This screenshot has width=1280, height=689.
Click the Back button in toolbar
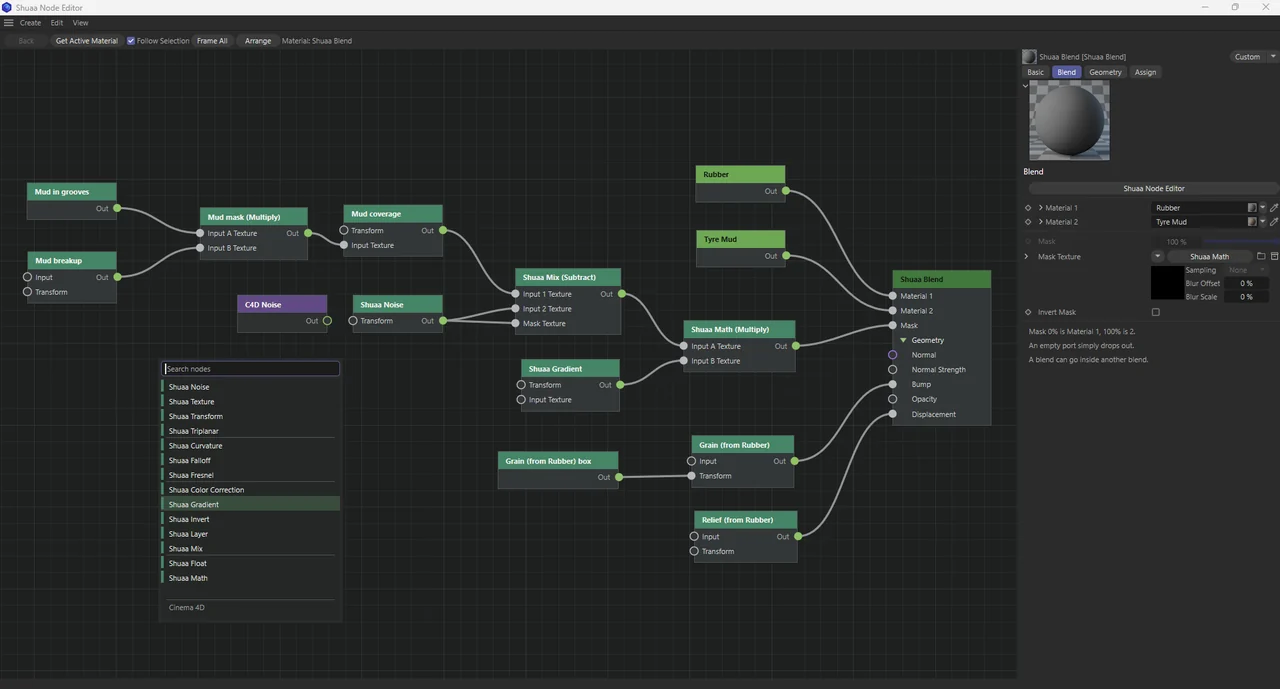click(x=26, y=41)
